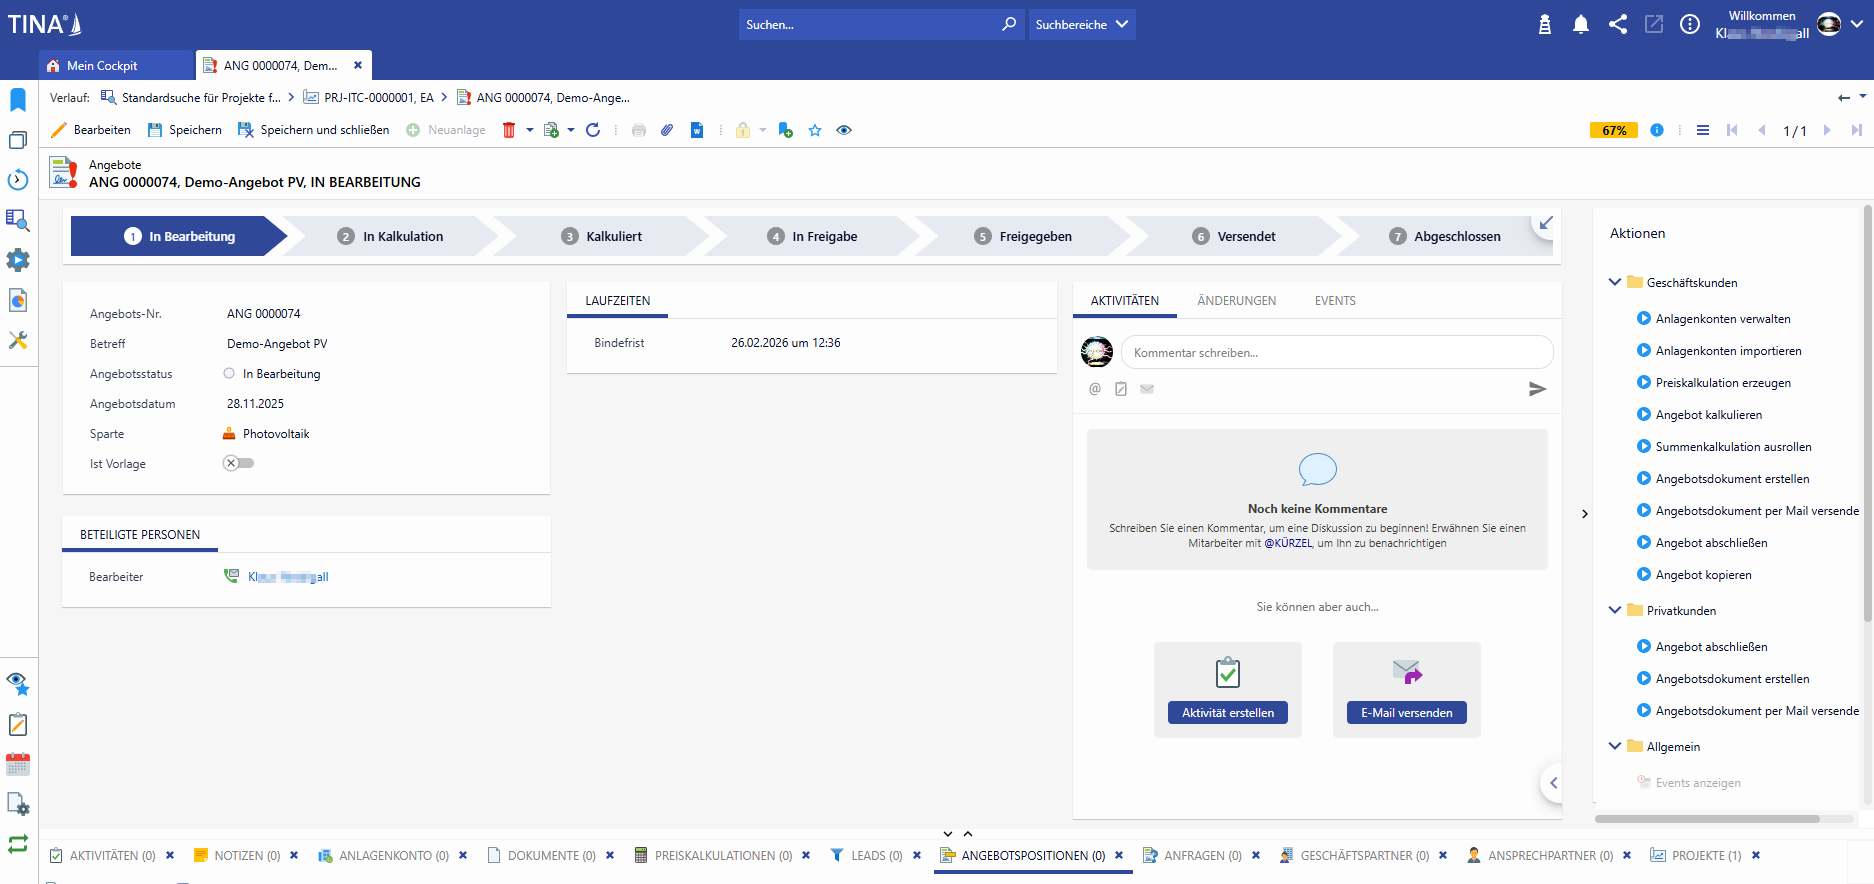Click the paperclip attachment icon
1874x884 pixels.
(667, 130)
